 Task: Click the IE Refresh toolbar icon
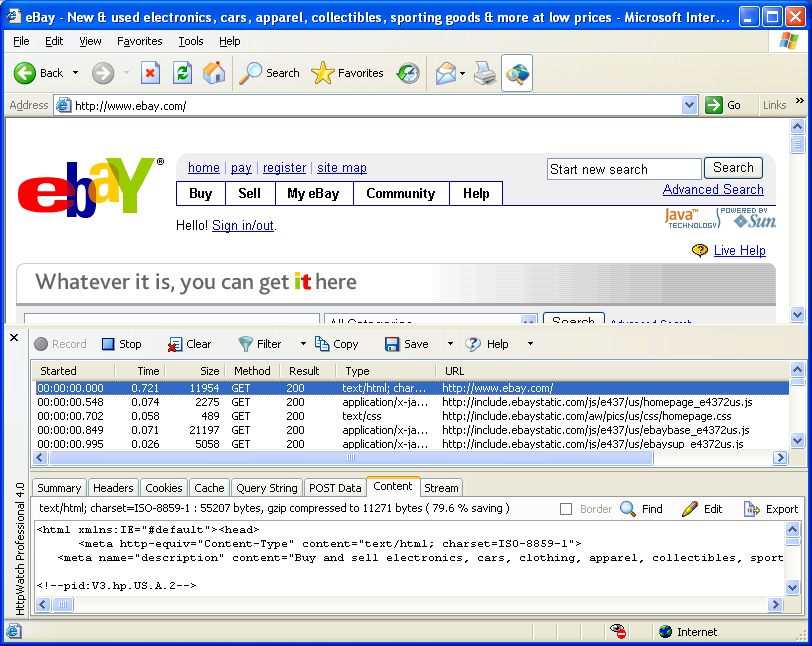point(182,73)
